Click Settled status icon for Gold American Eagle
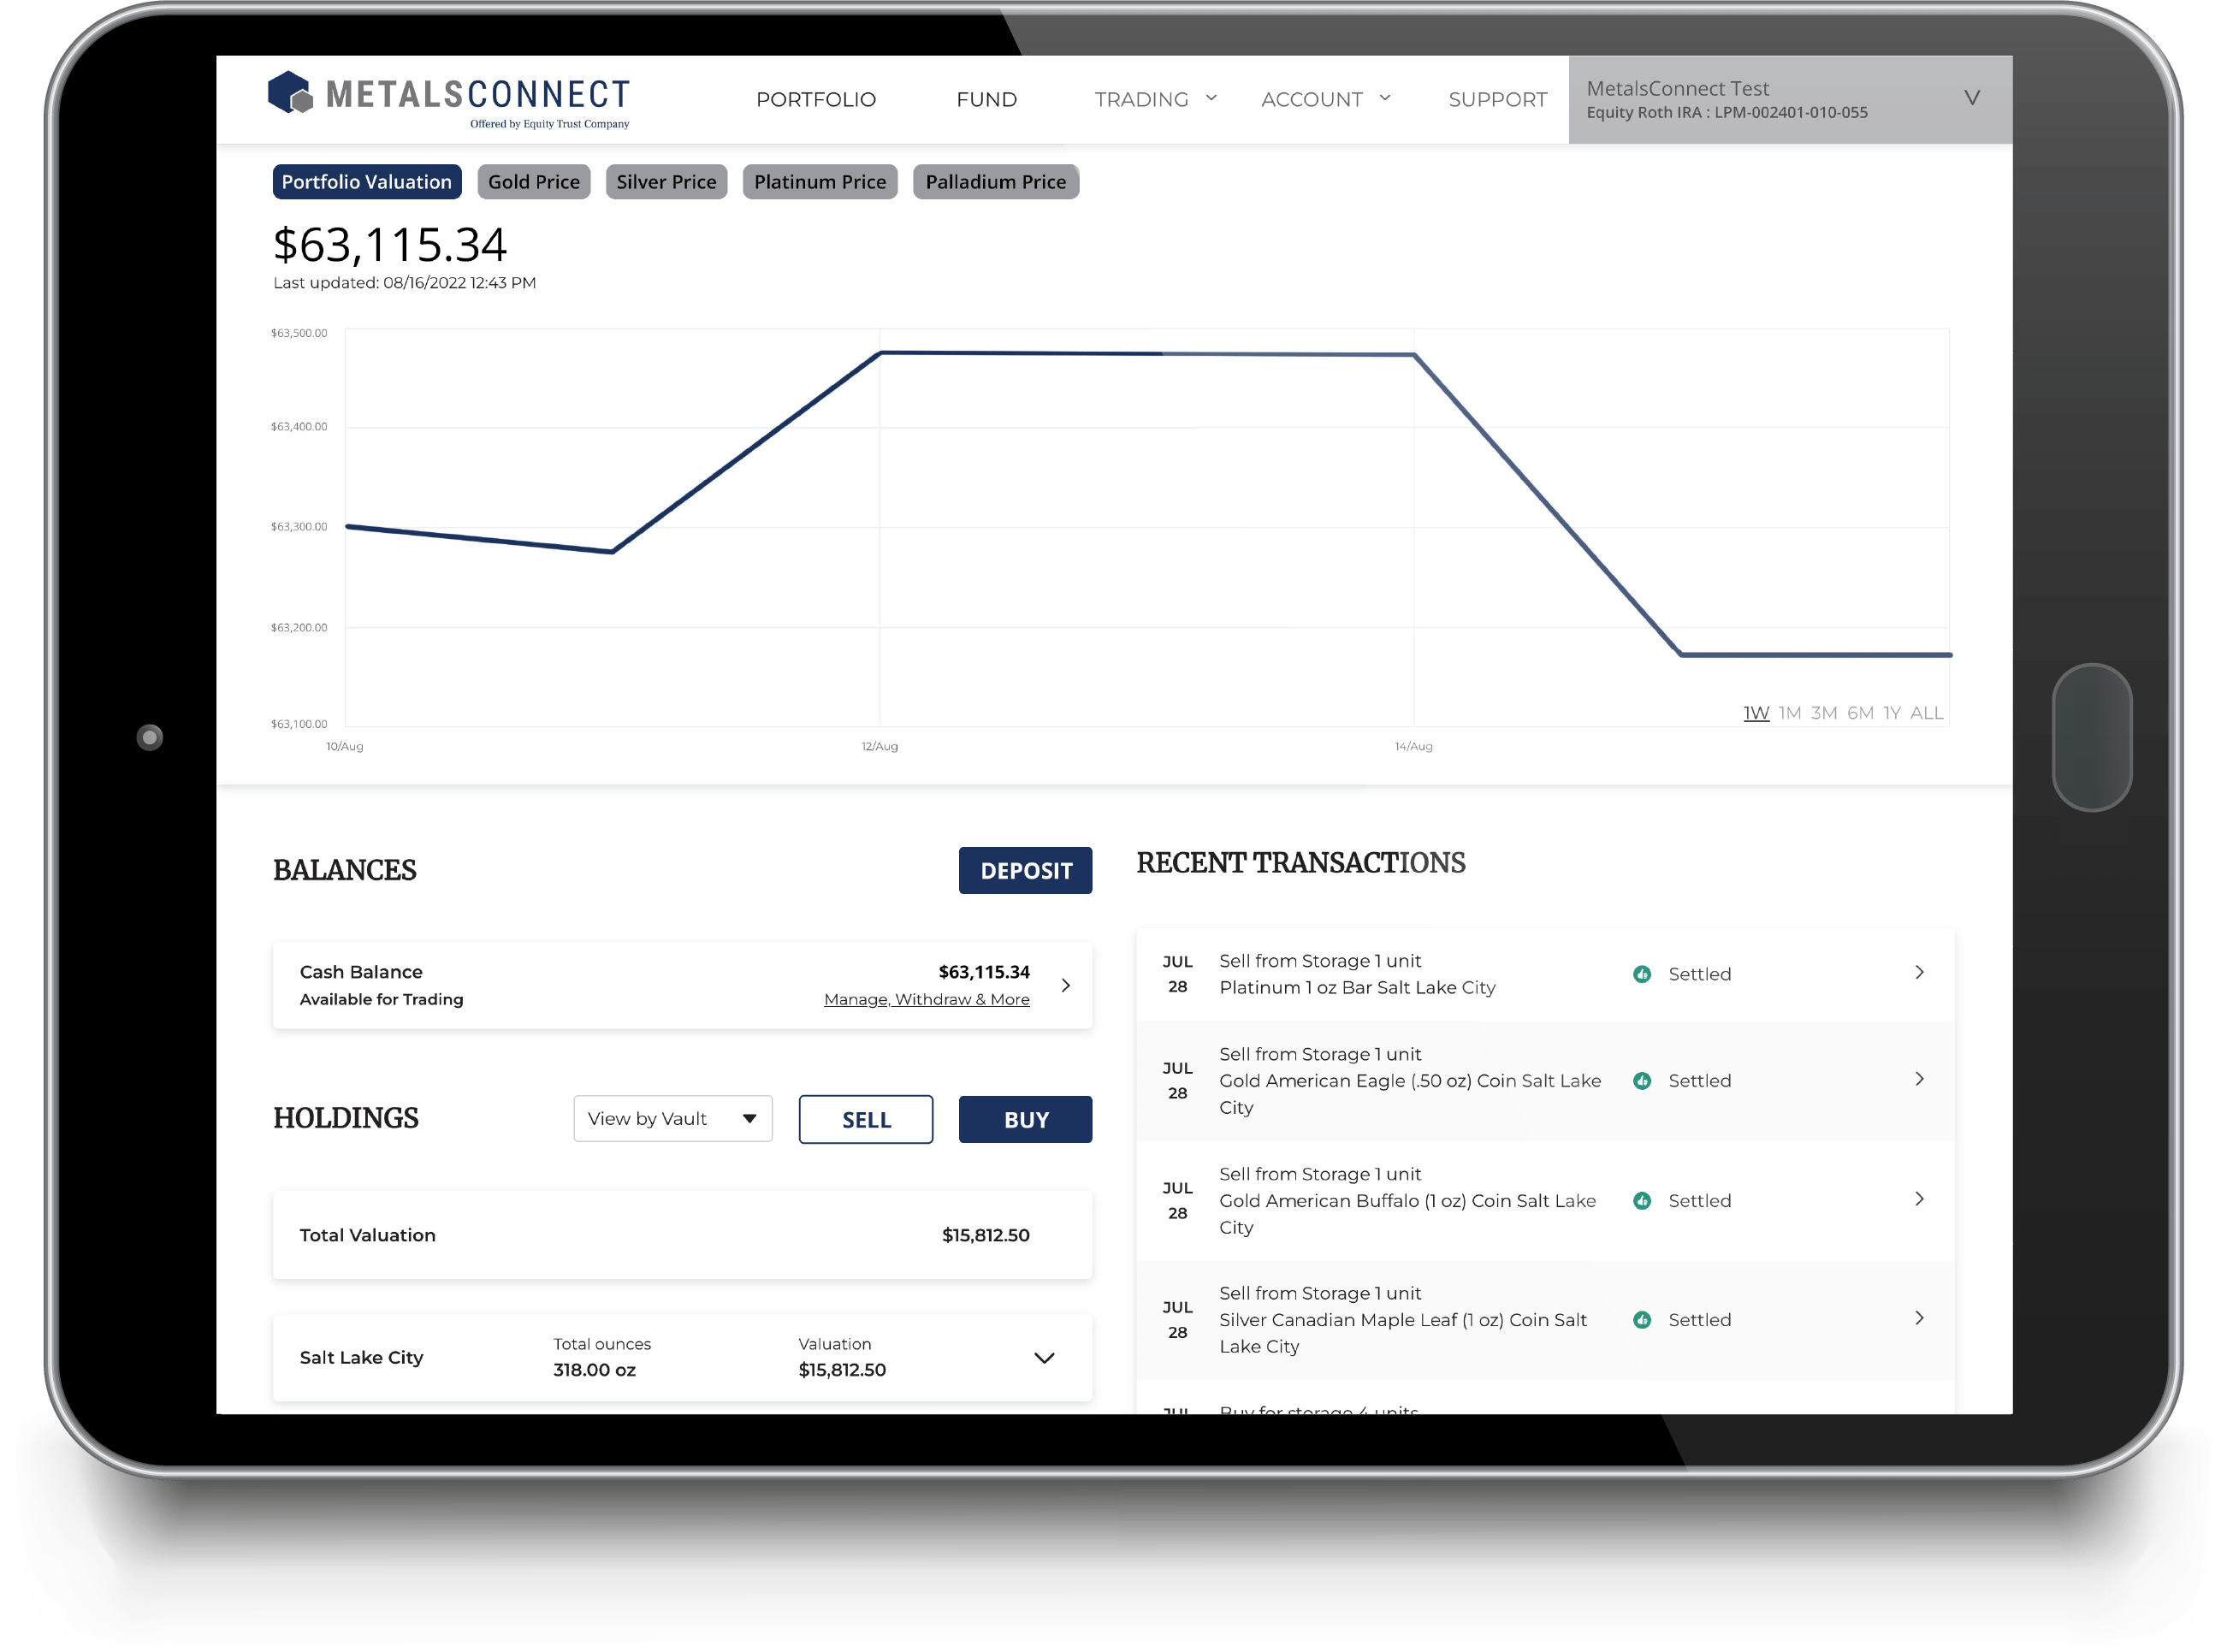Image resolution: width=2227 pixels, height=1652 pixels. 1642,1081
